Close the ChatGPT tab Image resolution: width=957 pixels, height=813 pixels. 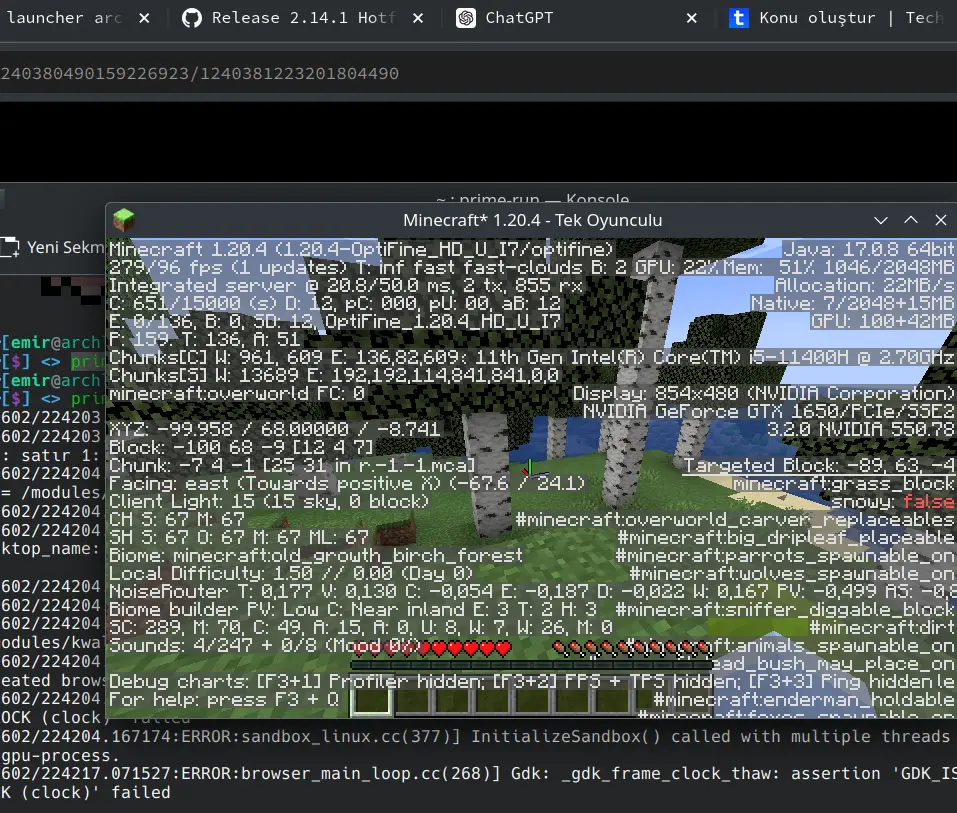tap(692, 18)
